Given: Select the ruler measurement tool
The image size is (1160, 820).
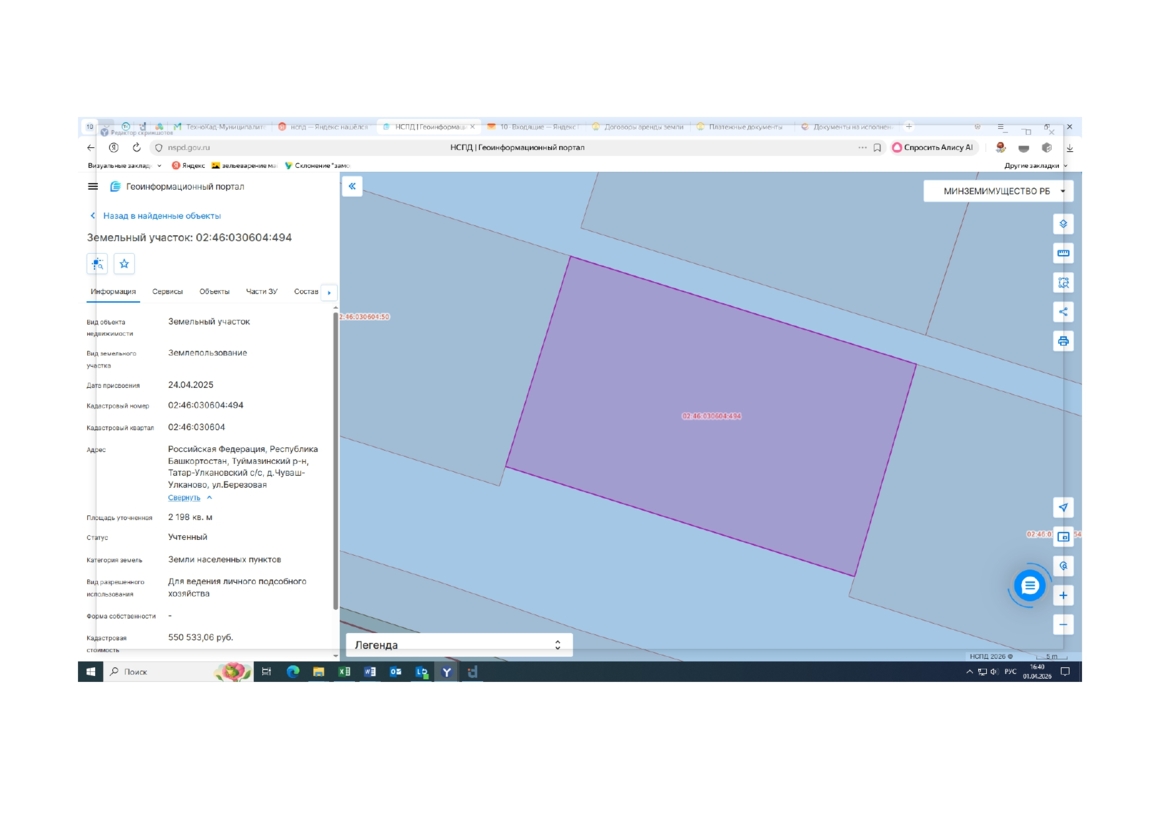Looking at the screenshot, I should 1063,253.
